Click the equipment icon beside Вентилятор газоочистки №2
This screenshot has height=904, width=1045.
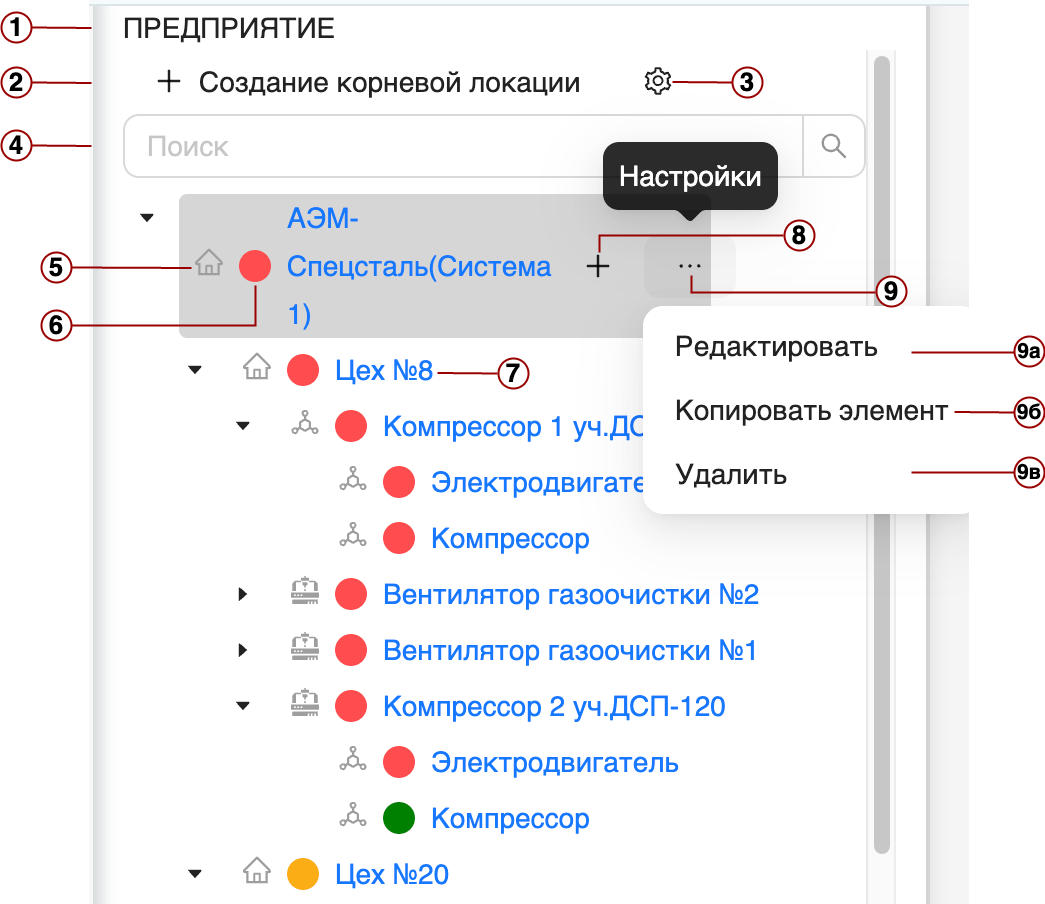pos(304,593)
